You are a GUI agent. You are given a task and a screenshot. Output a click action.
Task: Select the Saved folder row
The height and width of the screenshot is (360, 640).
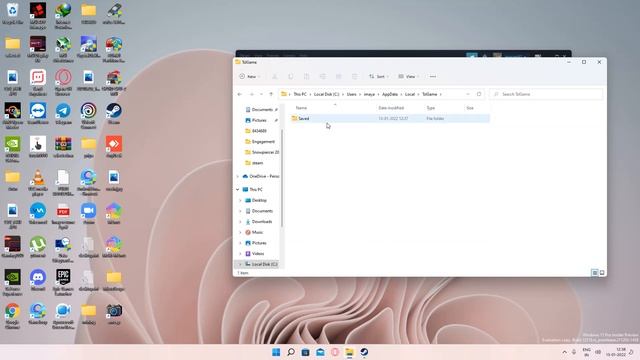(390, 118)
